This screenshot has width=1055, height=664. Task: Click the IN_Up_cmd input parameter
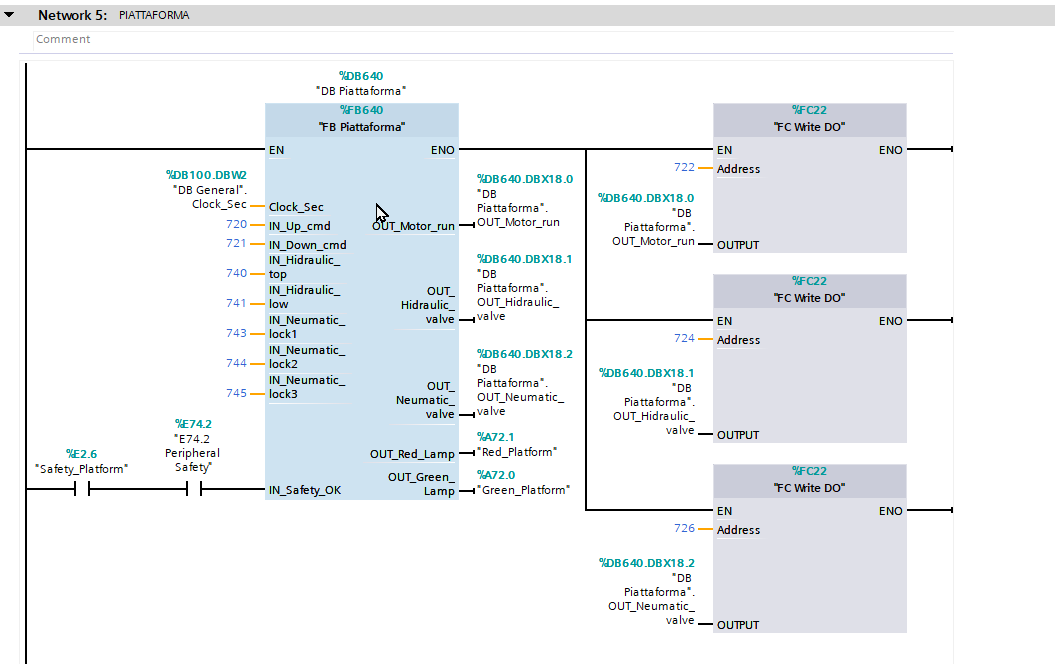pyautogui.click(x=299, y=226)
